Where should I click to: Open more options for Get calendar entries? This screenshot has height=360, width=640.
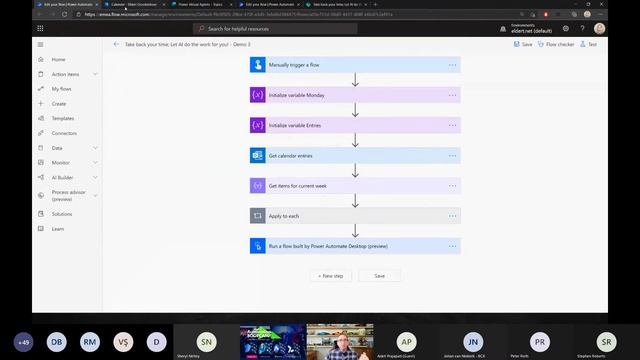tap(452, 156)
